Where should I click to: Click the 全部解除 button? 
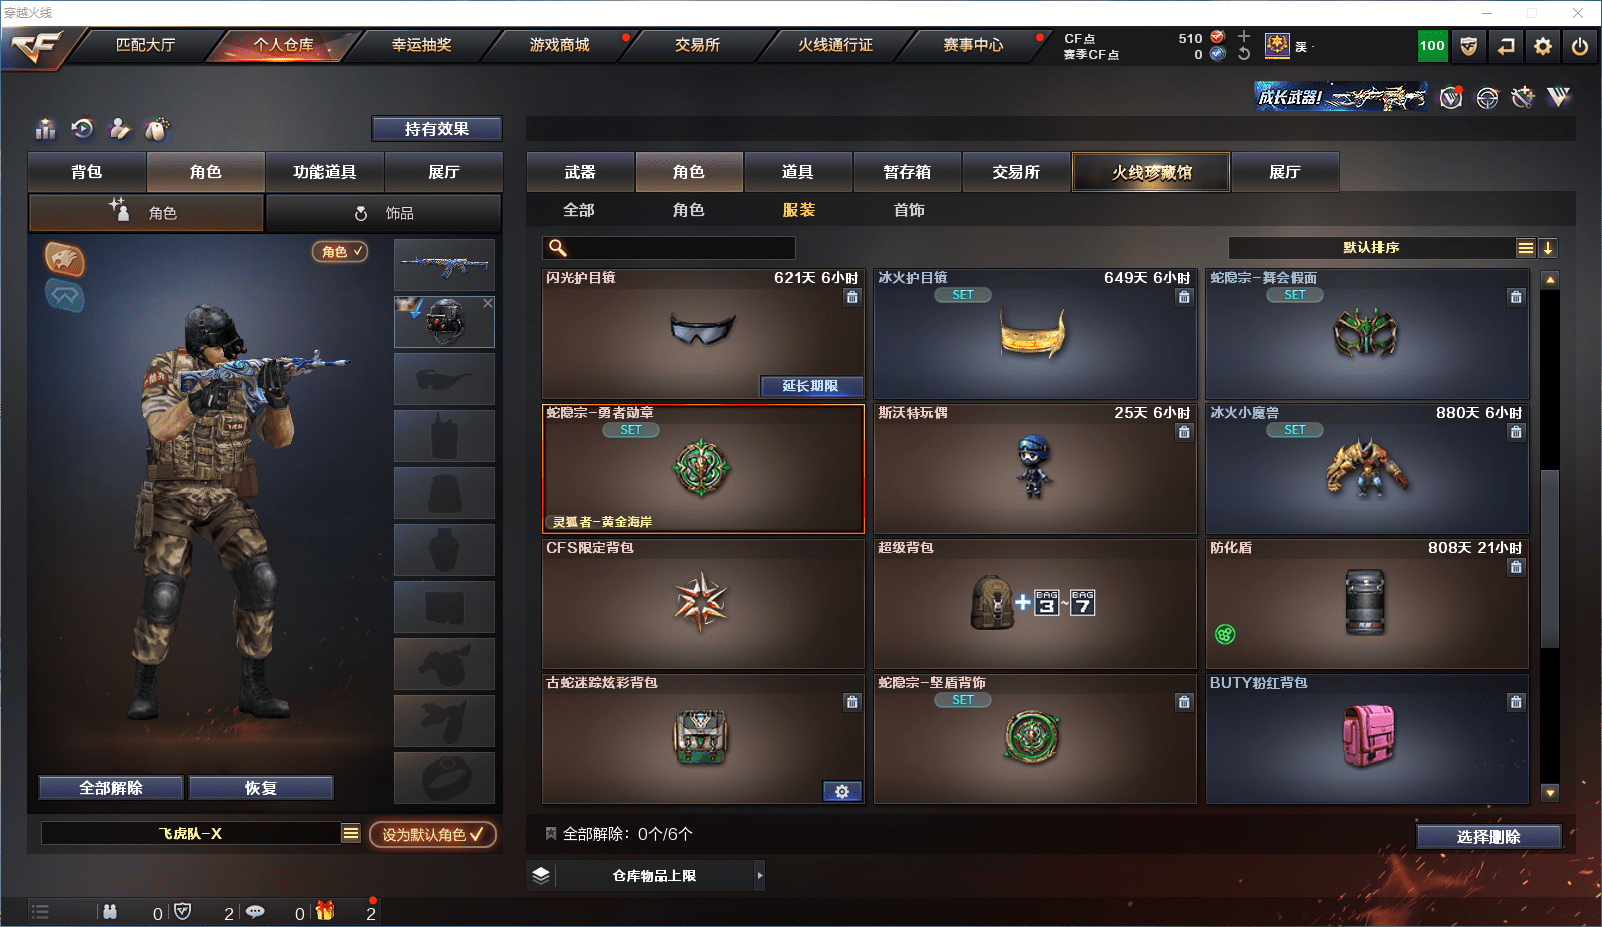tap(111, 788)
